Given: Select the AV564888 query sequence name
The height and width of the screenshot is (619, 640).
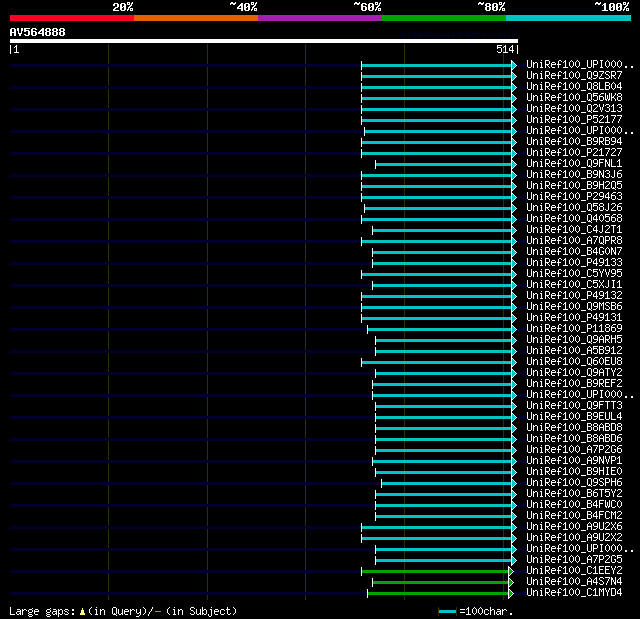Looking at the screenshot, I should 38,32.
